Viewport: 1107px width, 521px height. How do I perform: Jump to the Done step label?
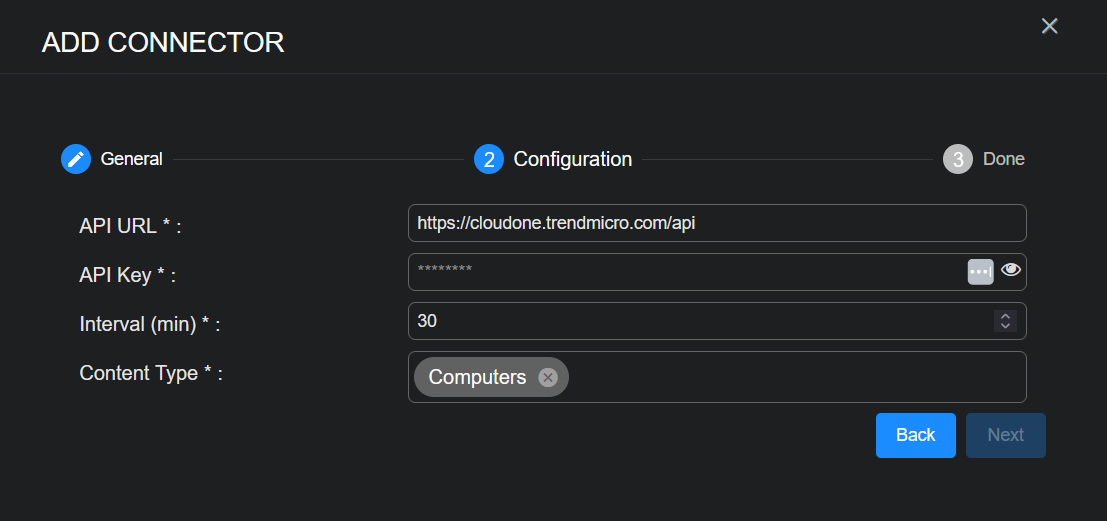click(x=1003, y=159)
